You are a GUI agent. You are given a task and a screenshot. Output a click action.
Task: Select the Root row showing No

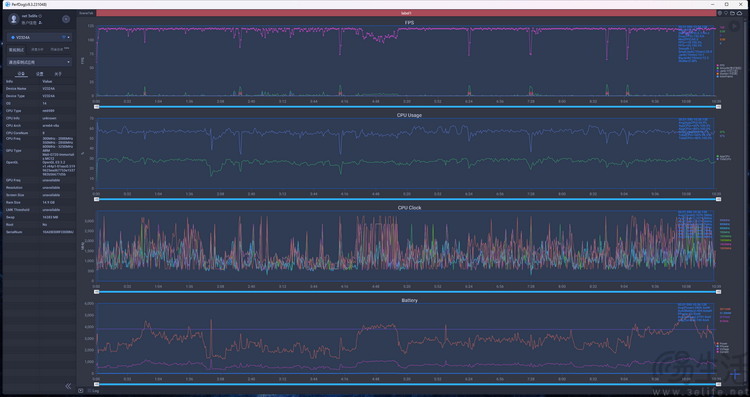pos(40,224)
